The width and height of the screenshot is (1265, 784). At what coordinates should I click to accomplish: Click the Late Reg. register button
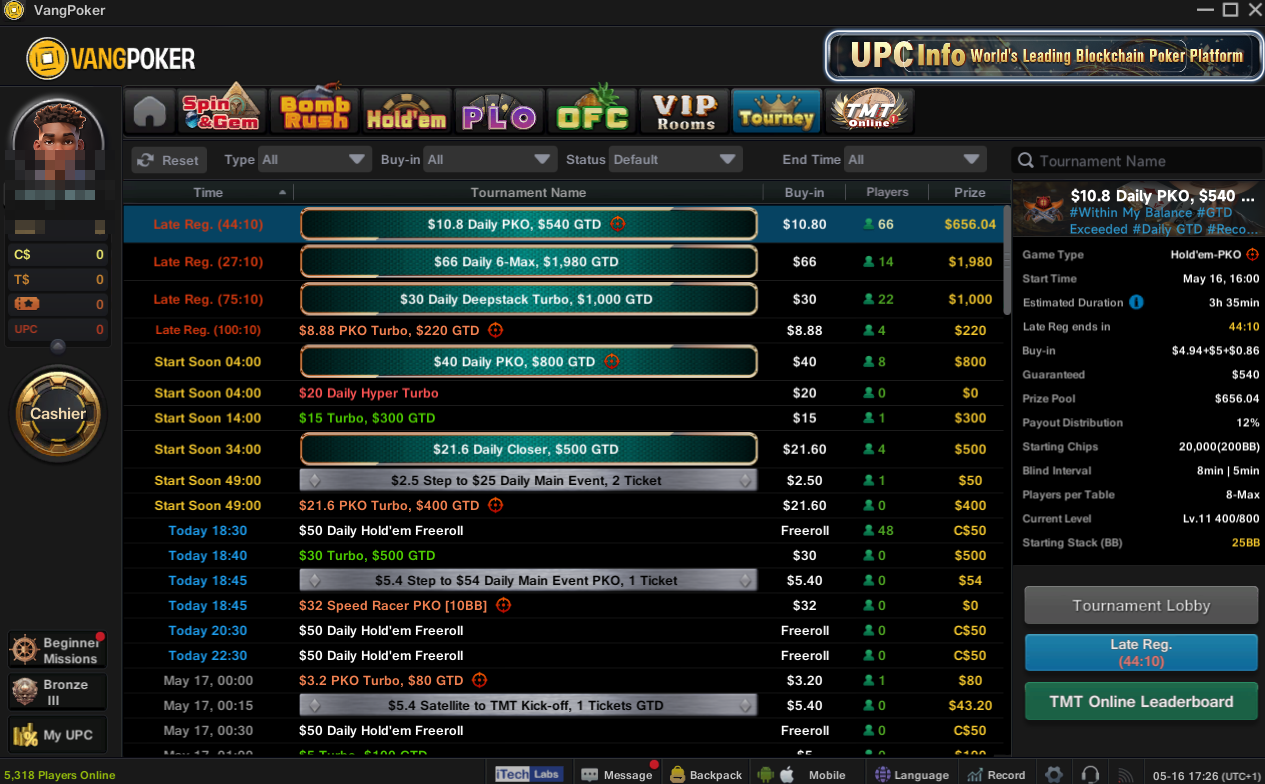tap(1141, 653)
